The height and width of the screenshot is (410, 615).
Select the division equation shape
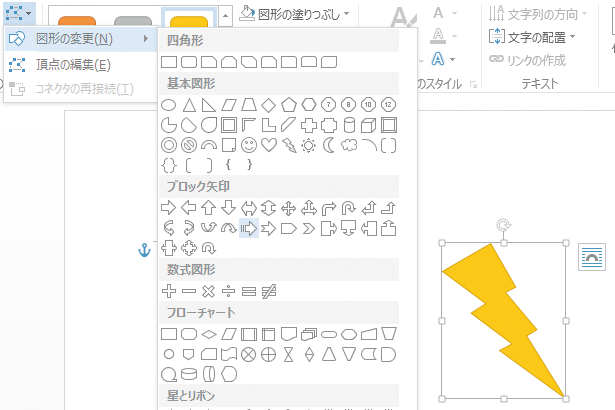[229, 292]
